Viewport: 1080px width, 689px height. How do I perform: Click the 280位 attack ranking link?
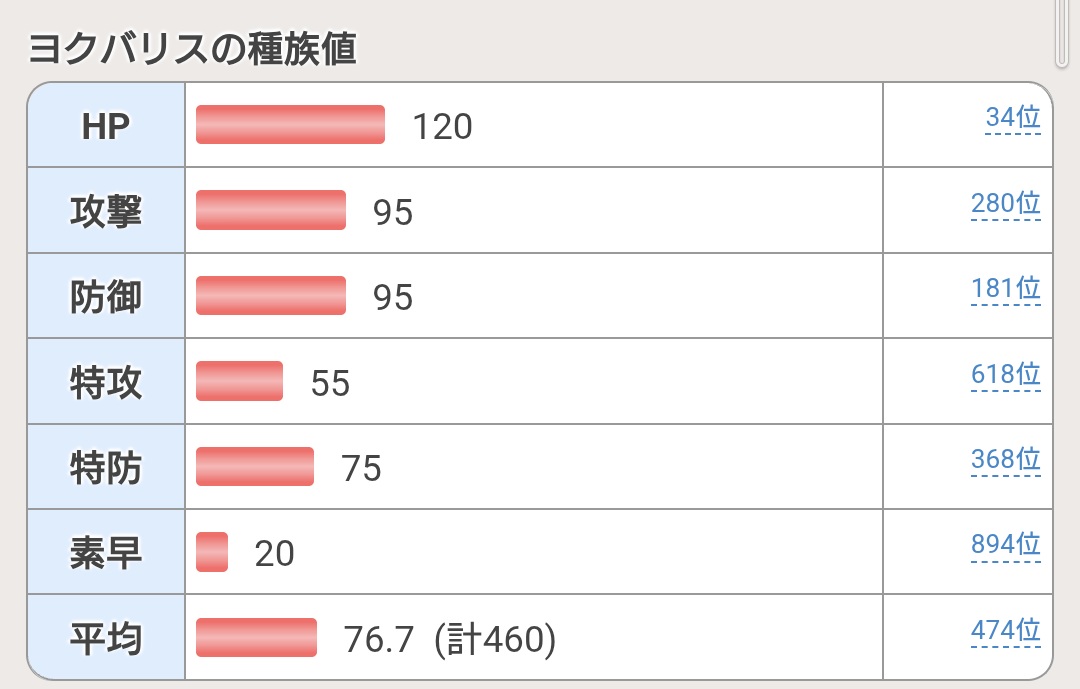click(x=1005, y=204)
